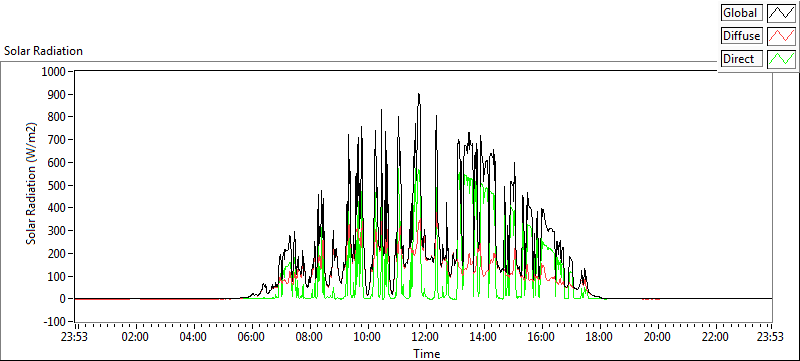This screenshot has height=361, width=800.
Task: Click the global radiation peak near 900 W/m2
Action: point(419,95)
